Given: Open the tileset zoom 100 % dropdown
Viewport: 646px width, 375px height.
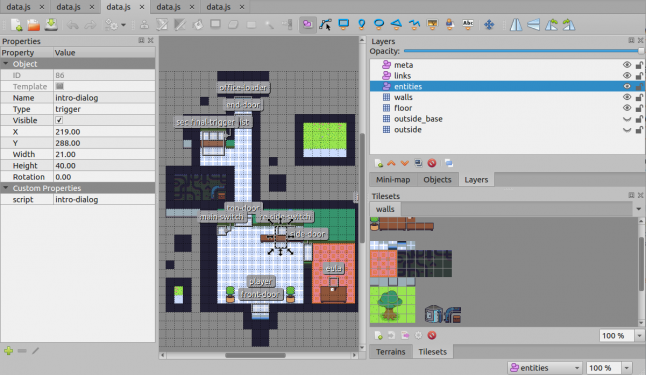Looking at the screenshot, I should click(x=639, y=336).
